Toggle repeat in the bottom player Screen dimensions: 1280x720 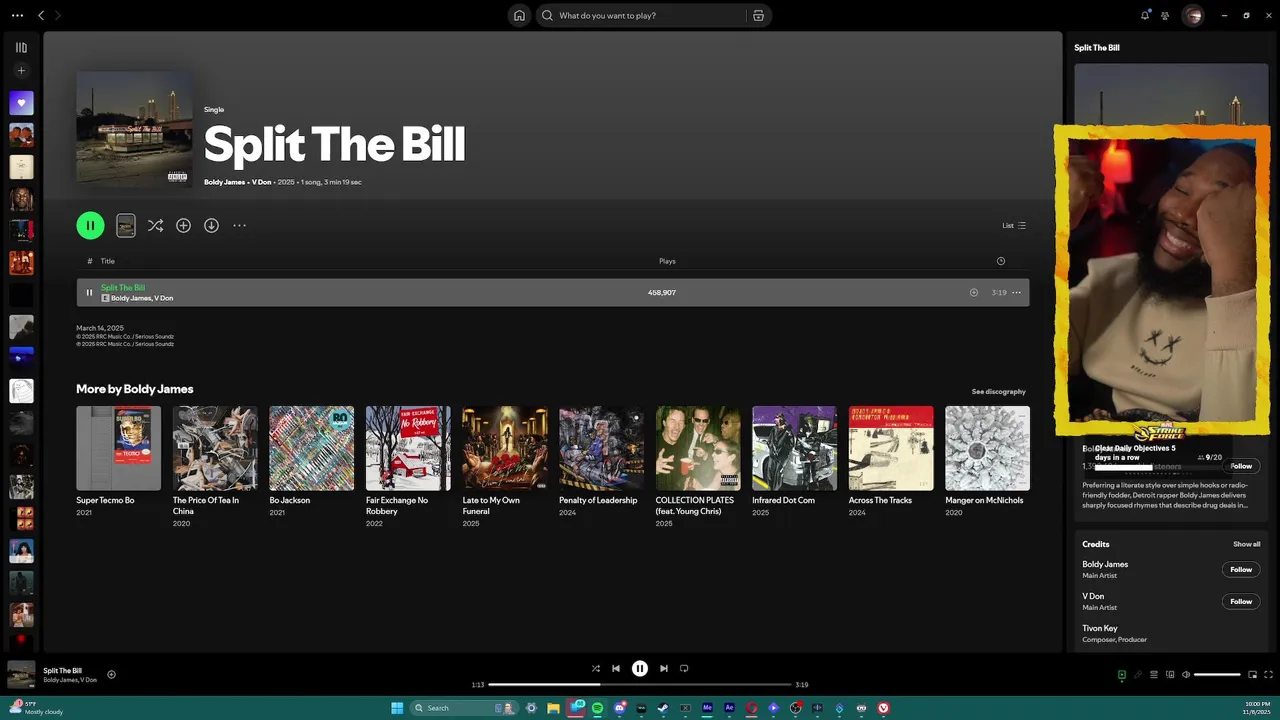pyautogui.click(x=684, y=669)
